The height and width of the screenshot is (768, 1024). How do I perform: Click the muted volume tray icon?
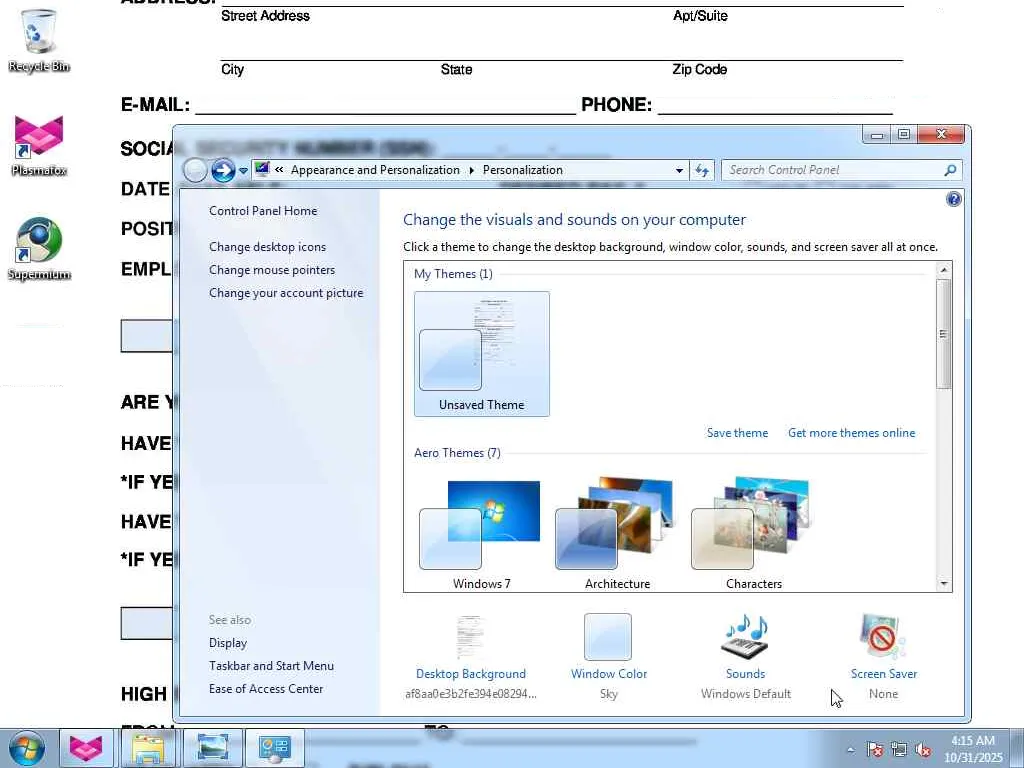(923, 750)
